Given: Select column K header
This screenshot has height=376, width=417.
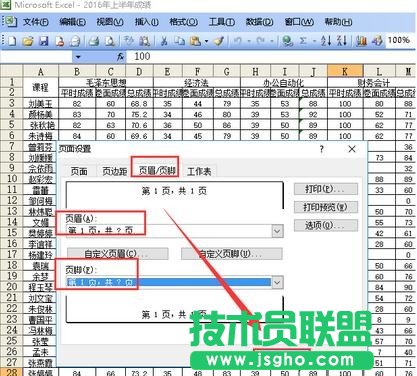Looking at the screenshot, I should click(x=345, y=71).
